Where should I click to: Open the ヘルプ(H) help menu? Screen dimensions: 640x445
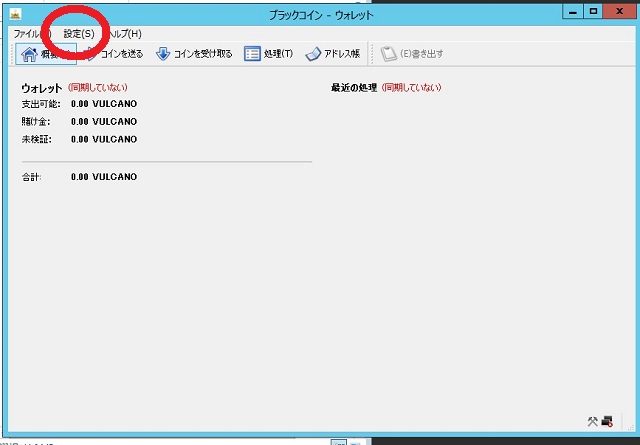[x=124, y=34]
